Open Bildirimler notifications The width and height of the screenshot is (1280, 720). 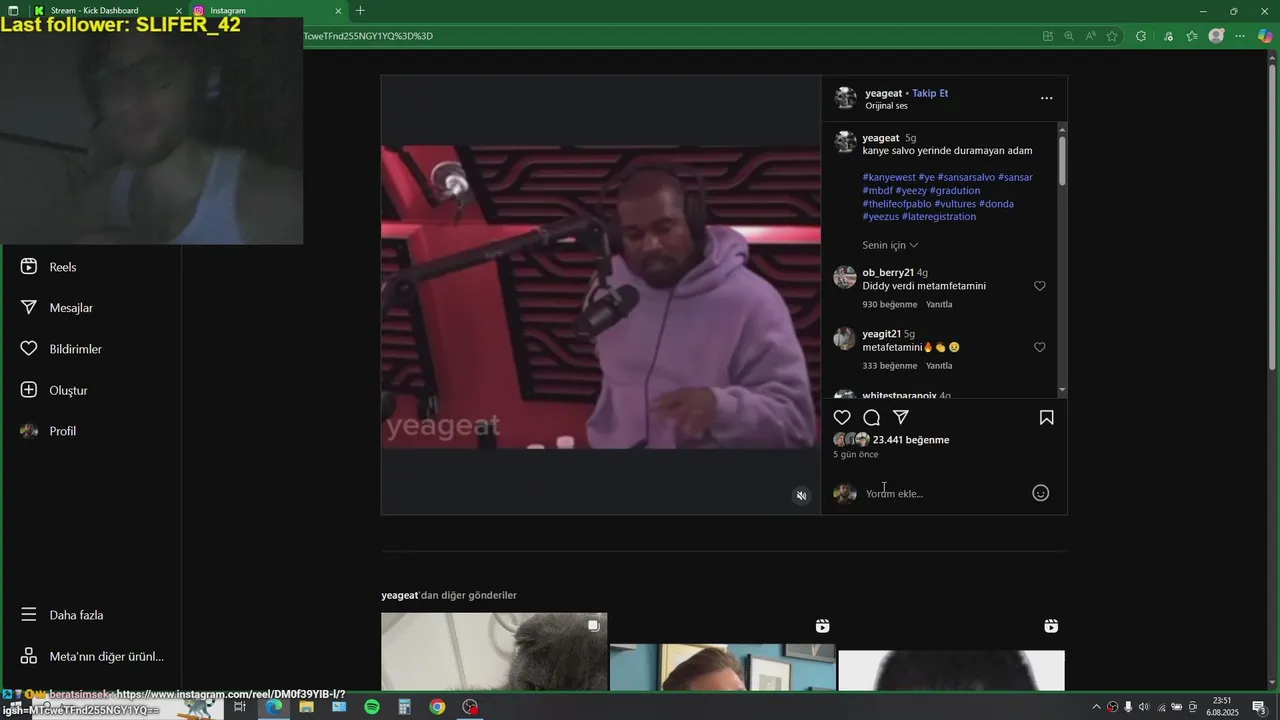pos(61,349)
